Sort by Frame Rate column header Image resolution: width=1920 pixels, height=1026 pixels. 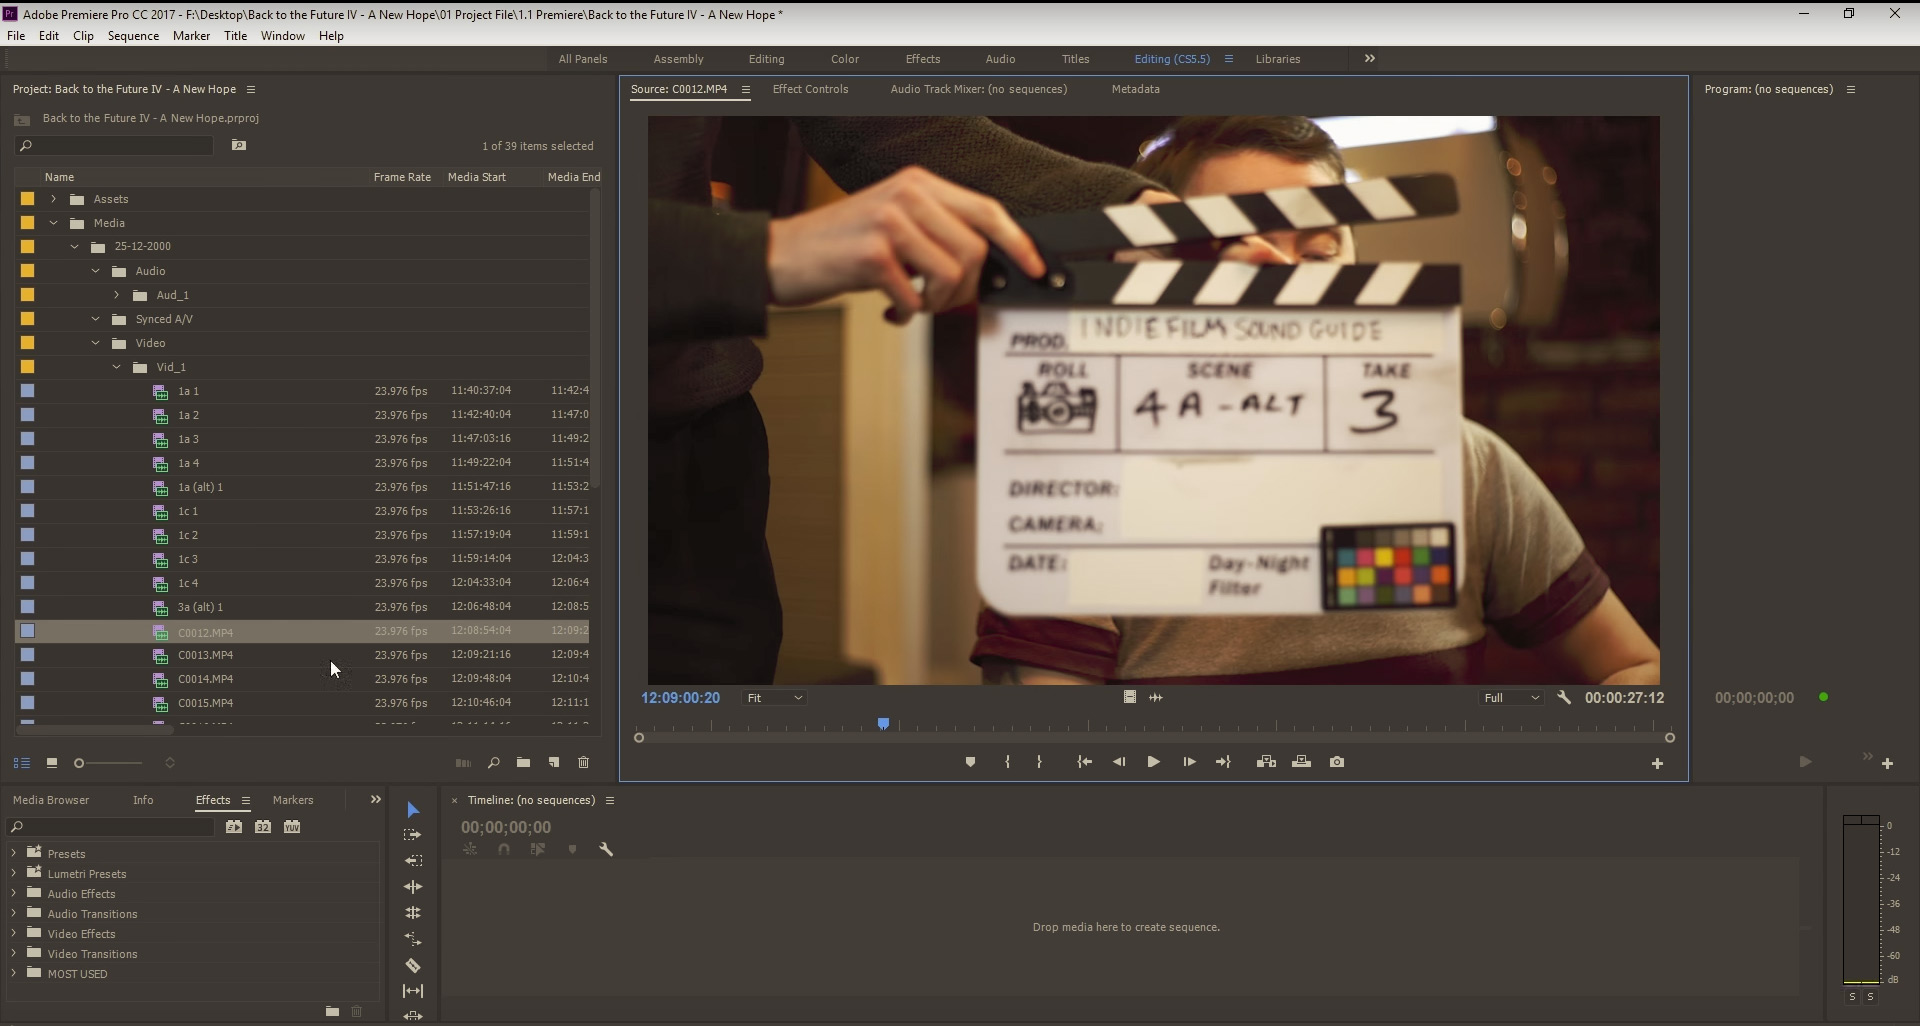pyautogui.click(x=402, y=177)
